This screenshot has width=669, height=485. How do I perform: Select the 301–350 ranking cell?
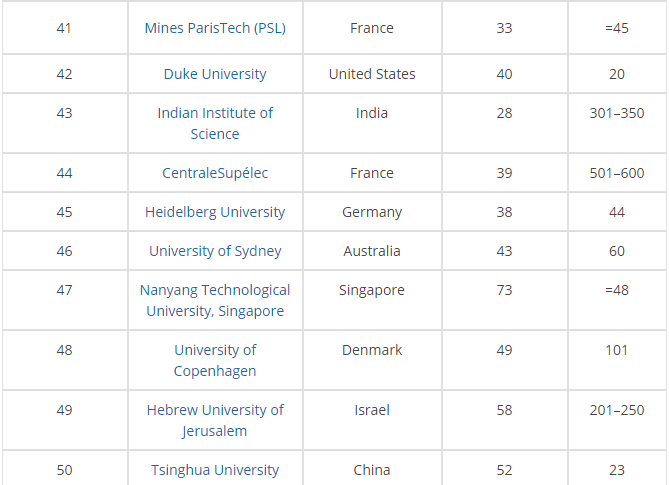(x=617, y=113)
